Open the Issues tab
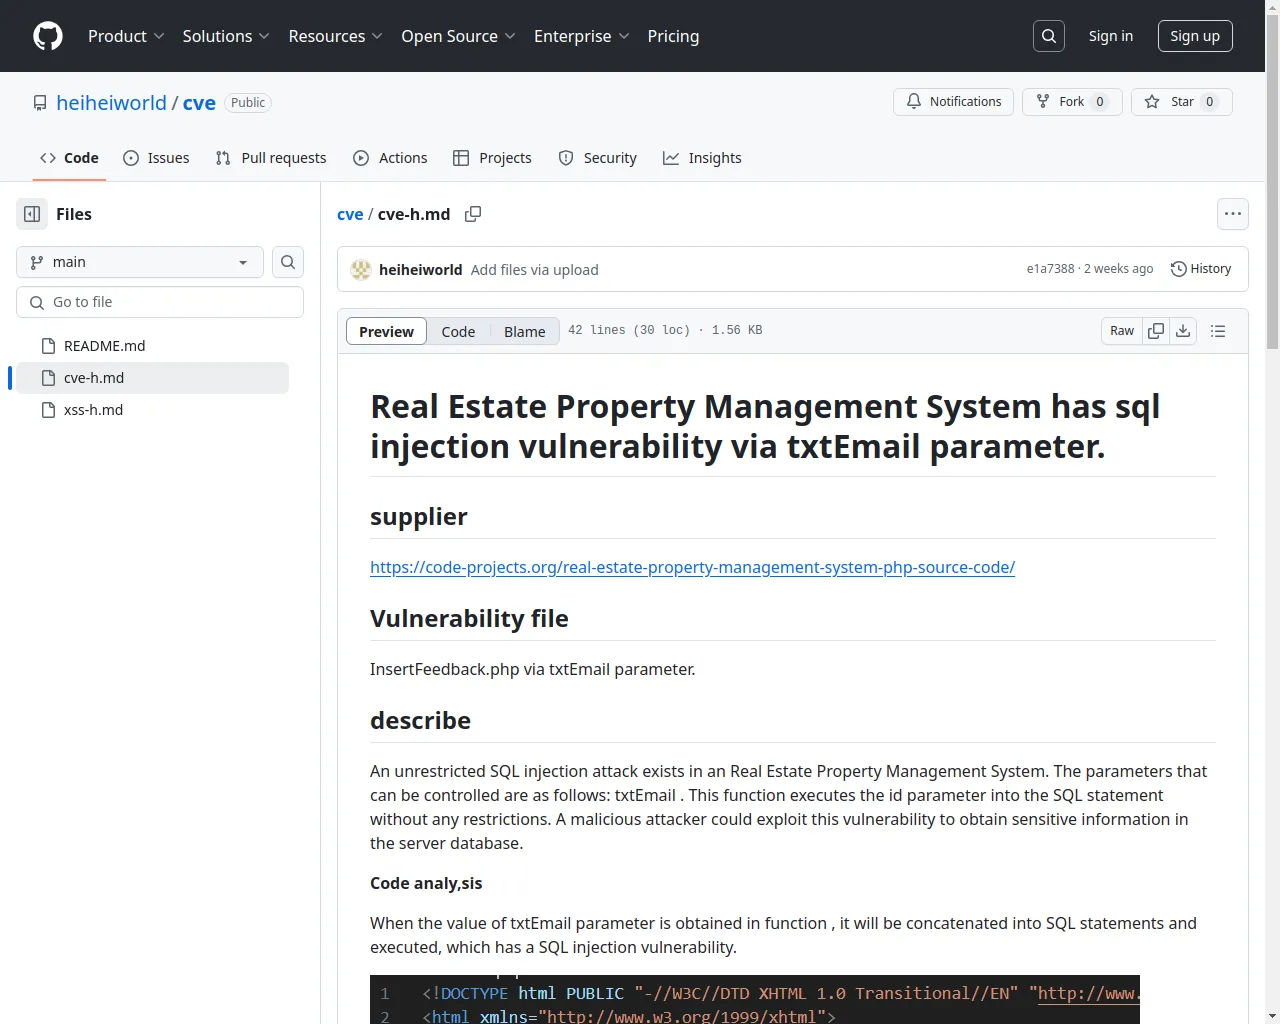Screen dimensions: 1280x1024 [156, 158]
